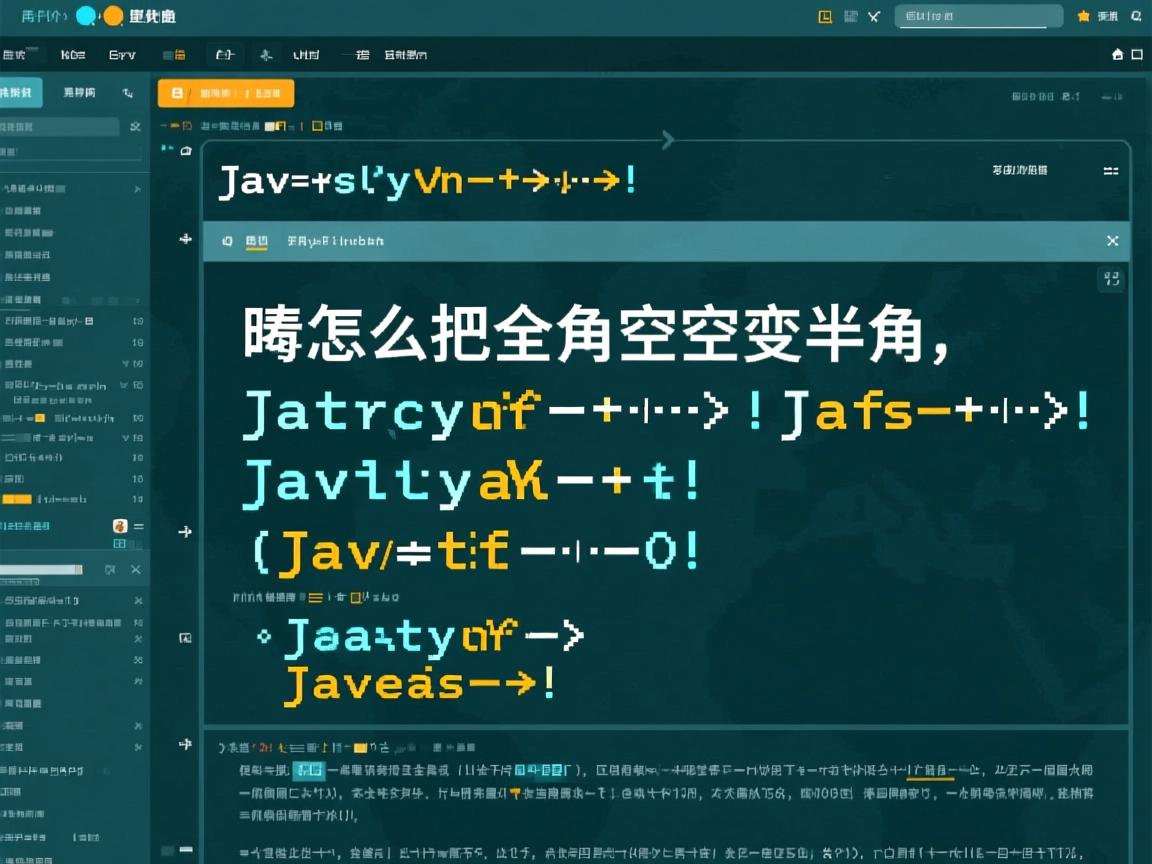This screenshot has width=1152, height=864.
Task: Open the filter icon beside the sidebar search field
Action: tap(136, 127)
